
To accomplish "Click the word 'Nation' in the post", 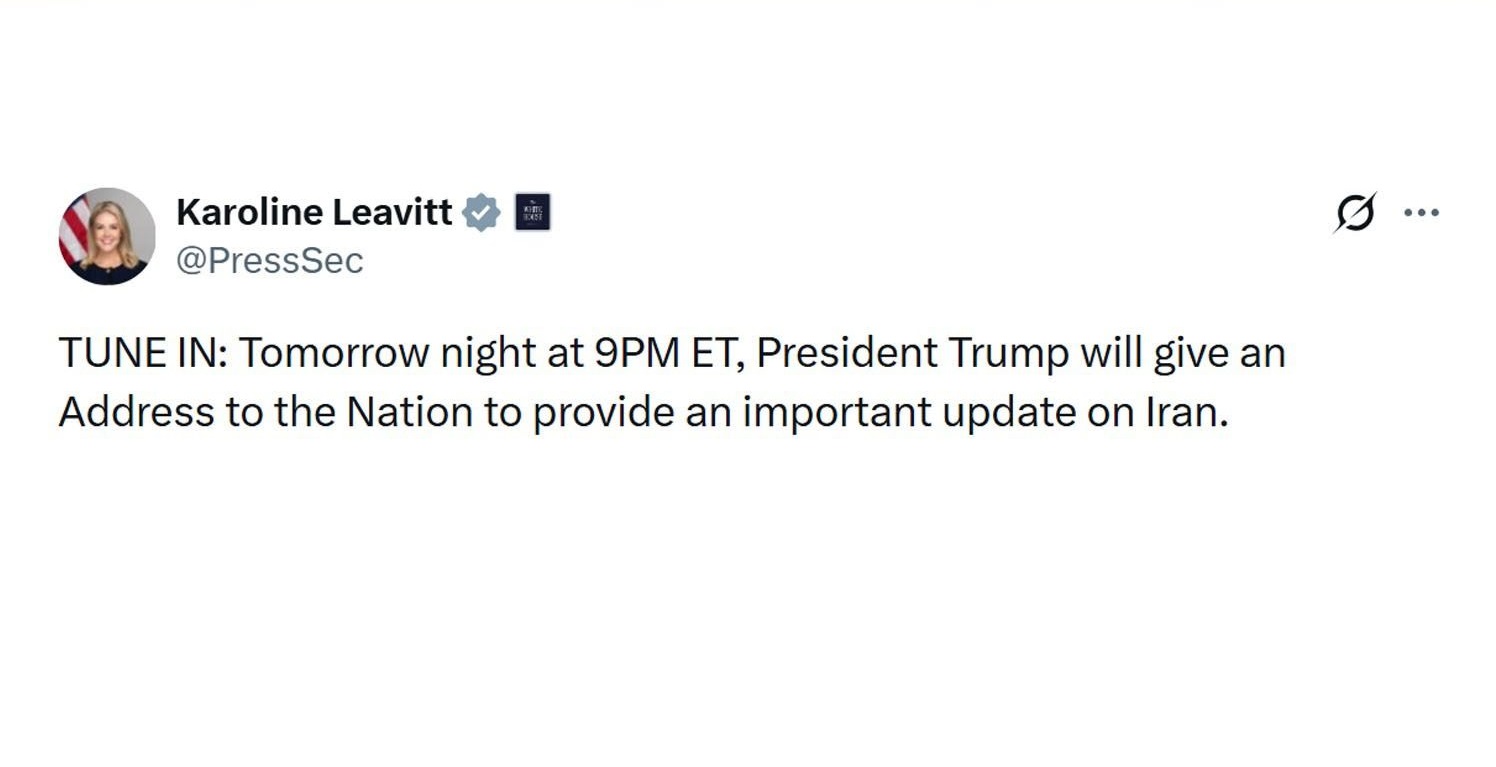I will tap(409, 413).
